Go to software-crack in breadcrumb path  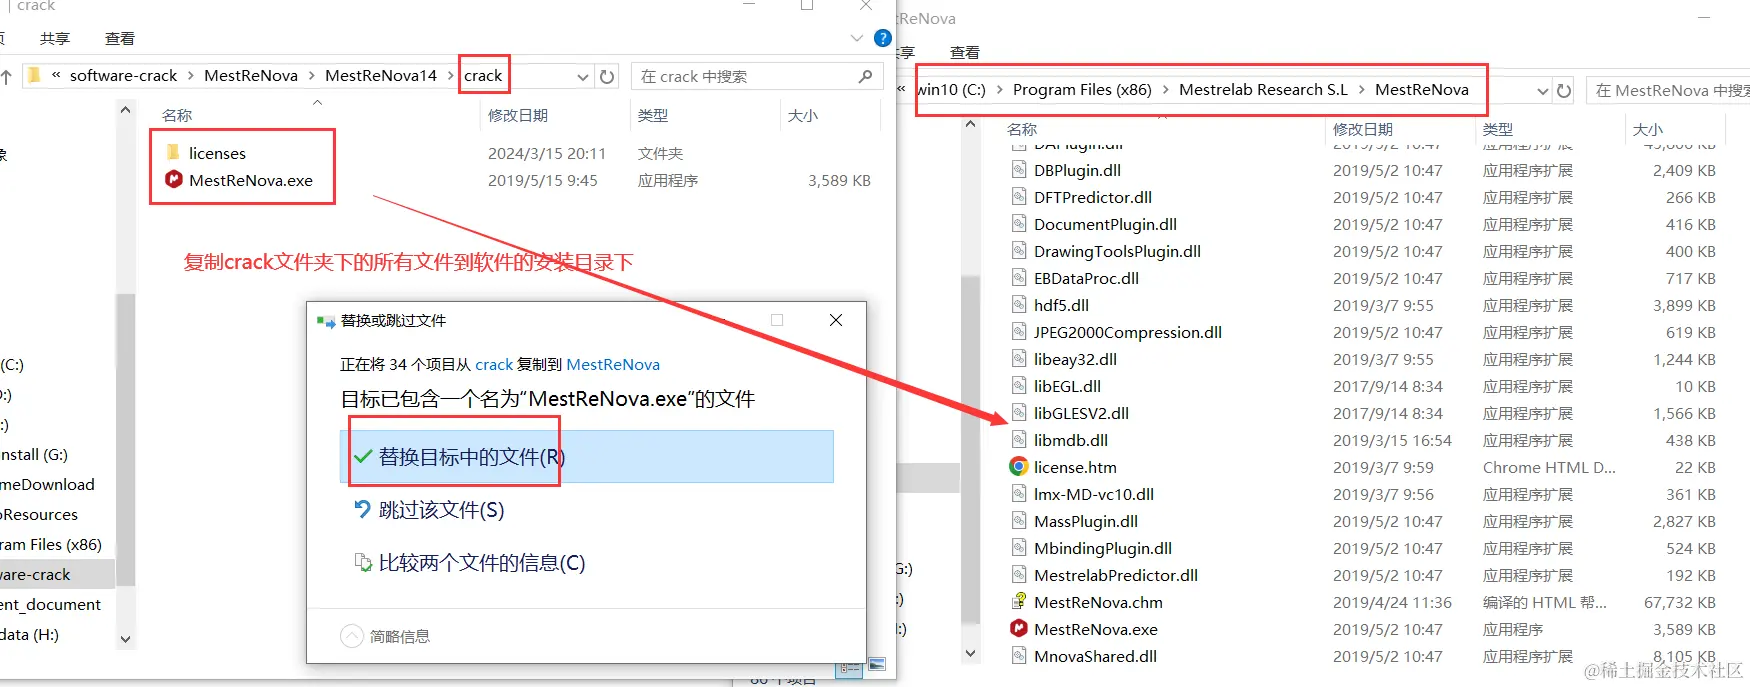[x=123, y=75]
